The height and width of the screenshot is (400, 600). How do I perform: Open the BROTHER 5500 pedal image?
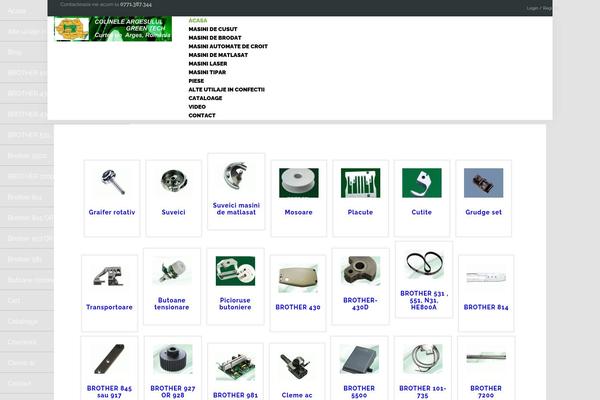tap(359, 359)
